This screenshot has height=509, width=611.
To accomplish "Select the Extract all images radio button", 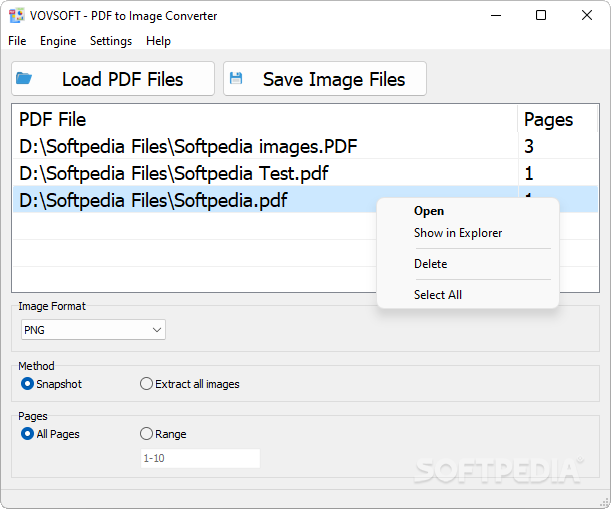I will pos(190,384).
